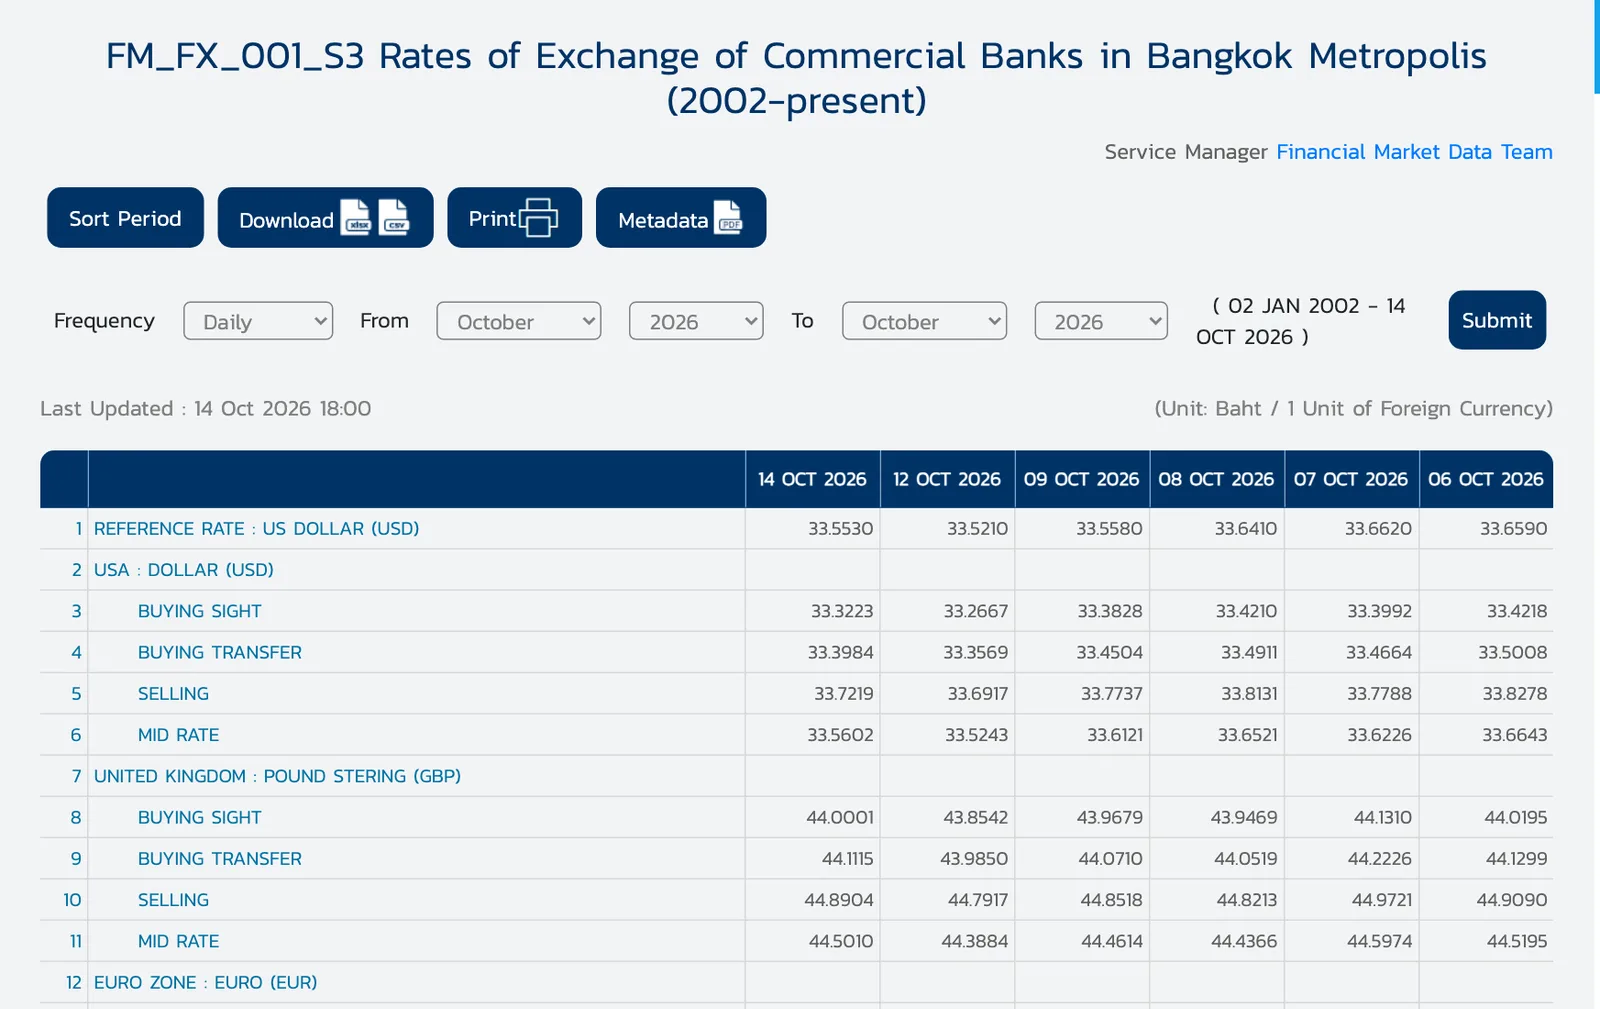The image size is (1600, 1009).
Task: Click reference rate value 33.5530
Action: tap(841, 528)
